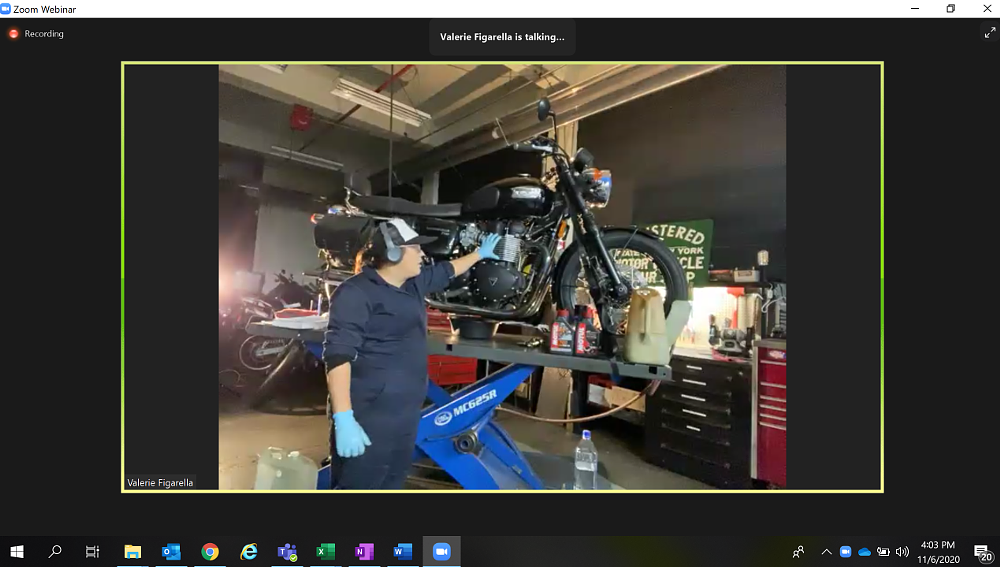This screenshot has height=567, width=1000.
Task: Open OneNote from the taskbar
Action: coord(364,551)
